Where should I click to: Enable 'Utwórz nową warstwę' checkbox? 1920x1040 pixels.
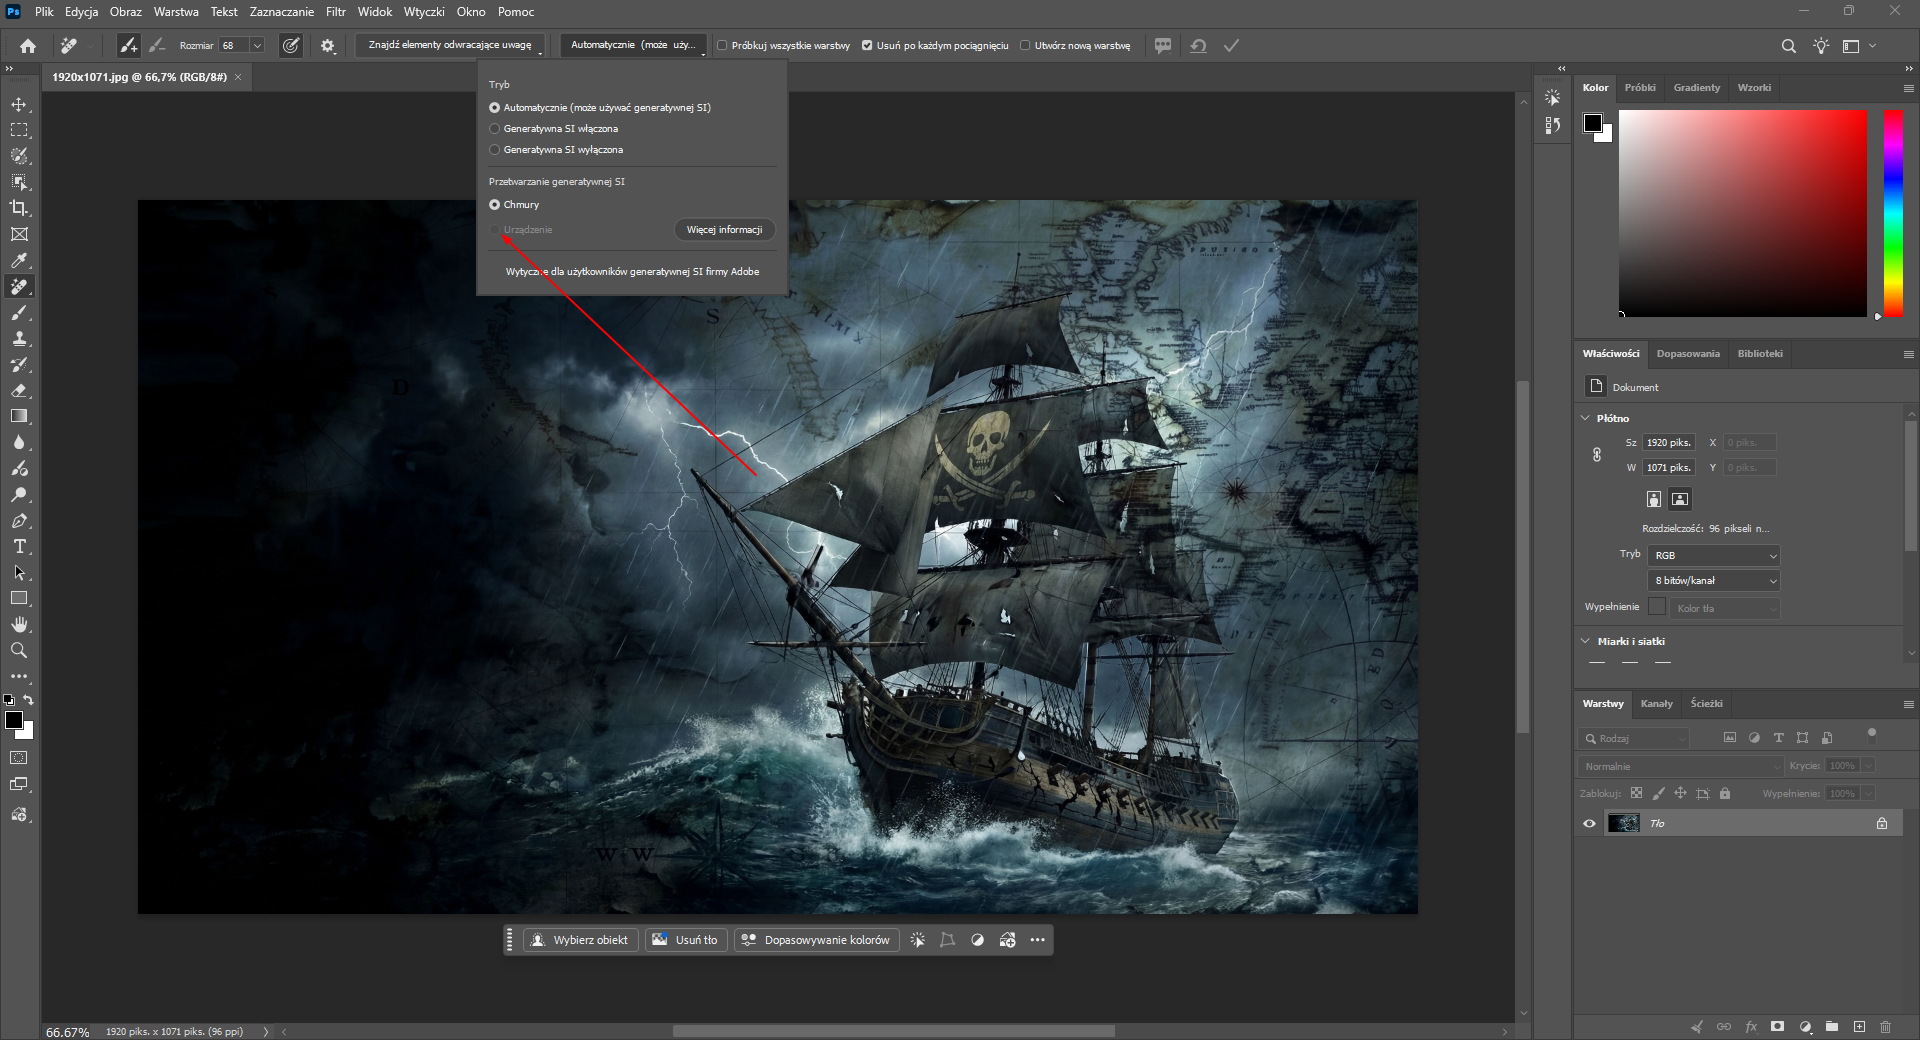coord(1025,46)
